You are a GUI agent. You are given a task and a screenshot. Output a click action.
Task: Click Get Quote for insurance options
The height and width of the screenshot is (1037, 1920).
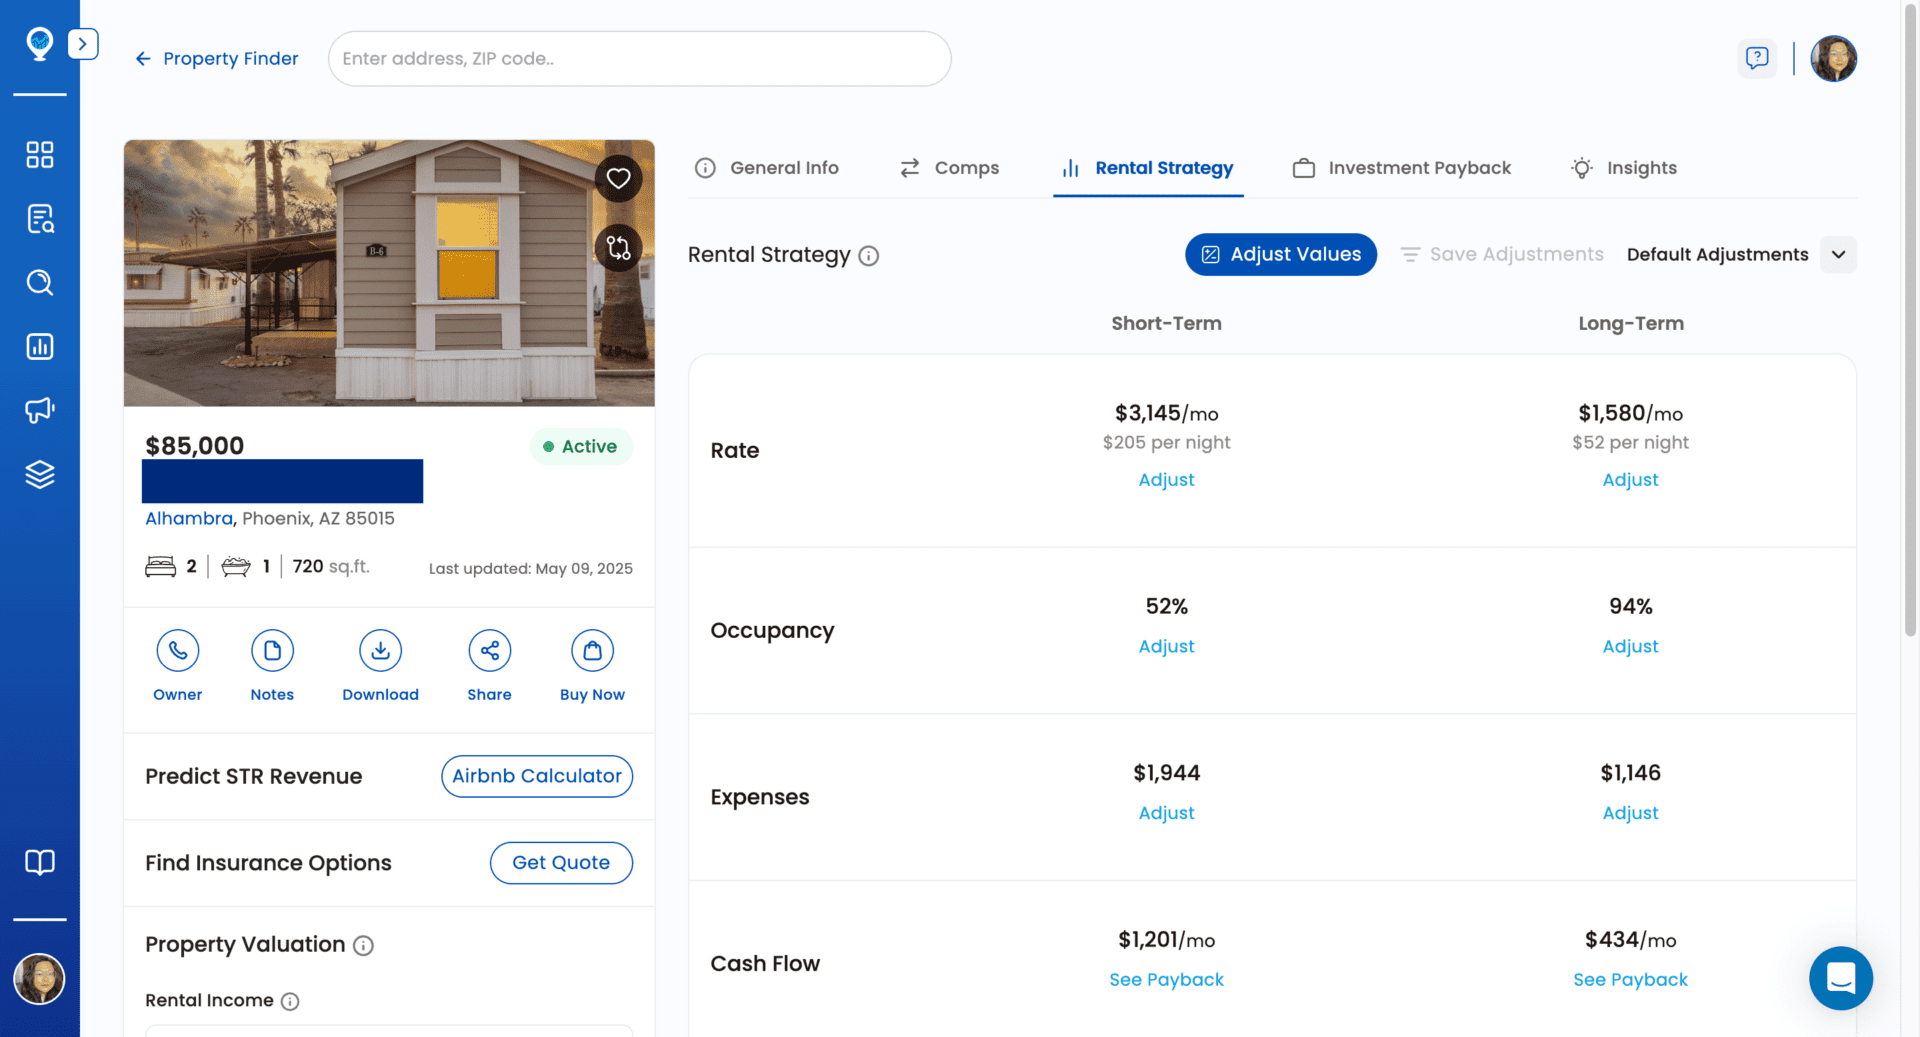pos(560,862)
